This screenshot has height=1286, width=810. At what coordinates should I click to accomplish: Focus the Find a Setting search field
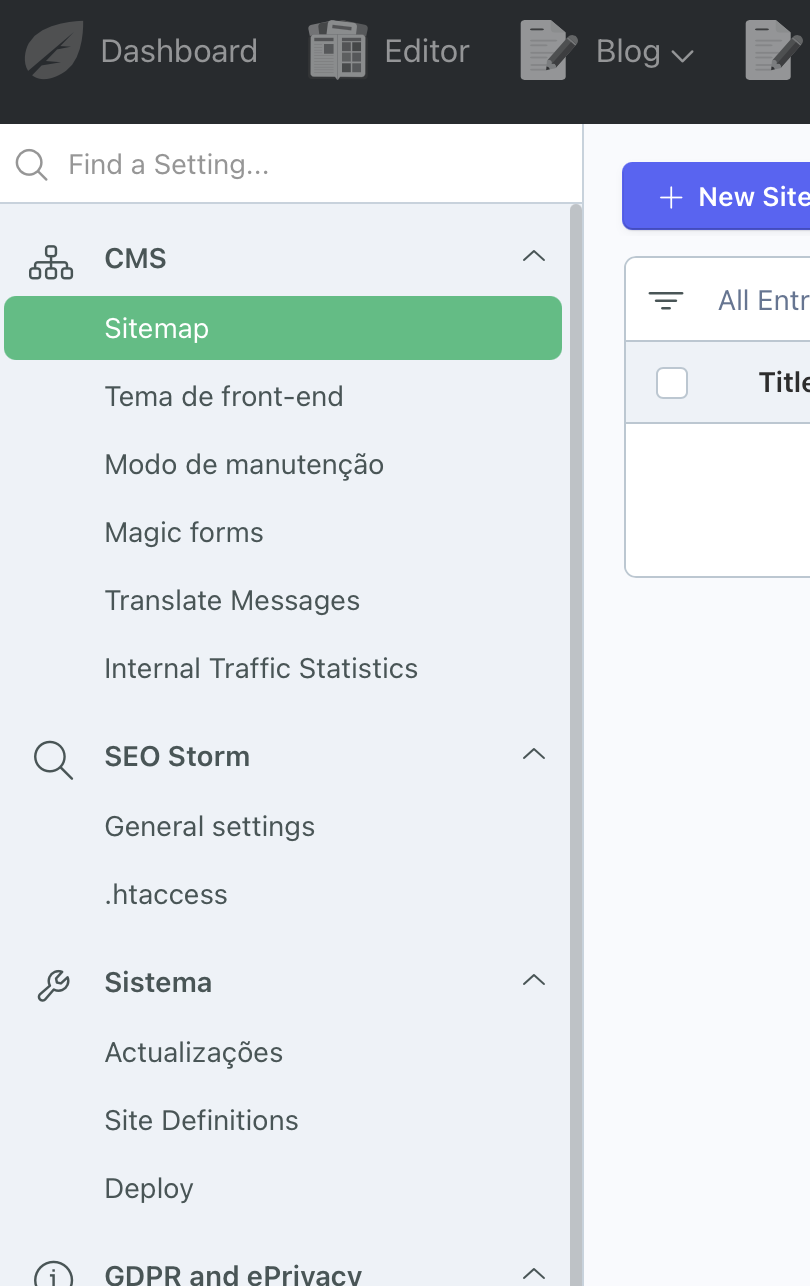pyautogui.click(x=300, y=164)
